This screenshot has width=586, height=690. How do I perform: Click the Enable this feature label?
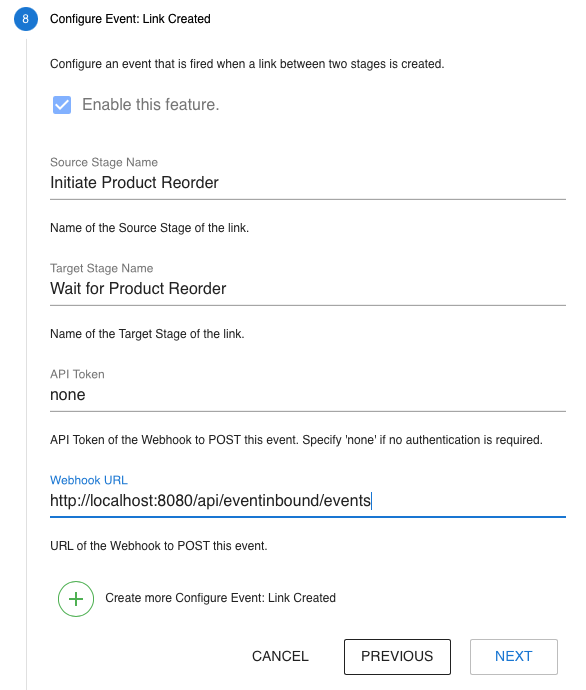[150, 105]
